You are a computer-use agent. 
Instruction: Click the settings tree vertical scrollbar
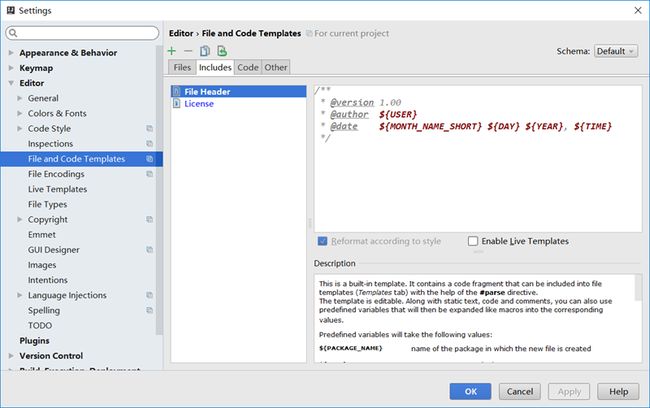coord(159,191)
